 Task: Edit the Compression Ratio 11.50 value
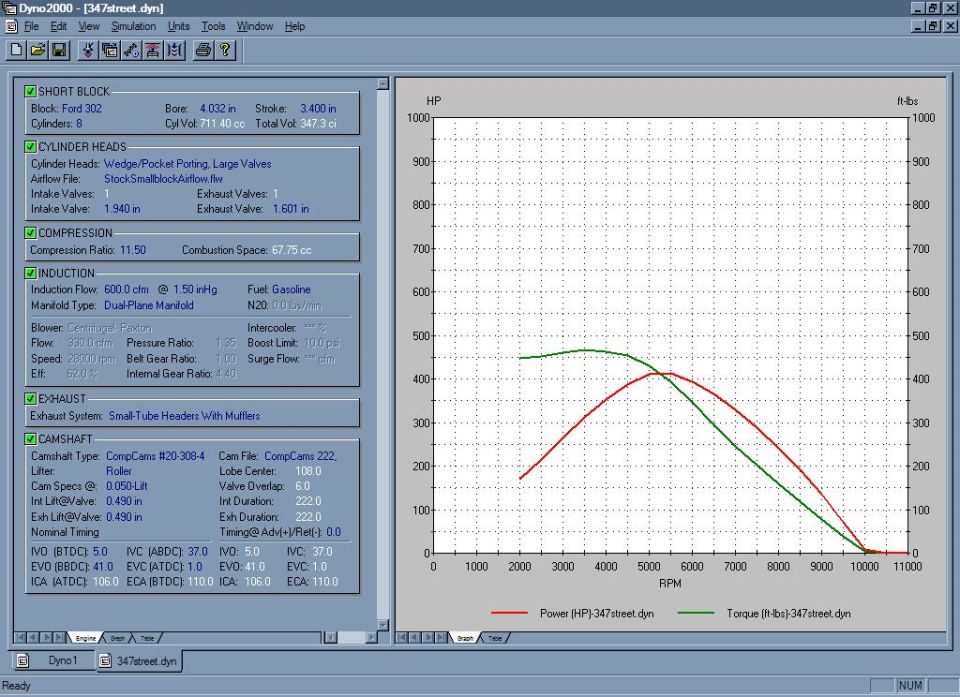[133, 250]
